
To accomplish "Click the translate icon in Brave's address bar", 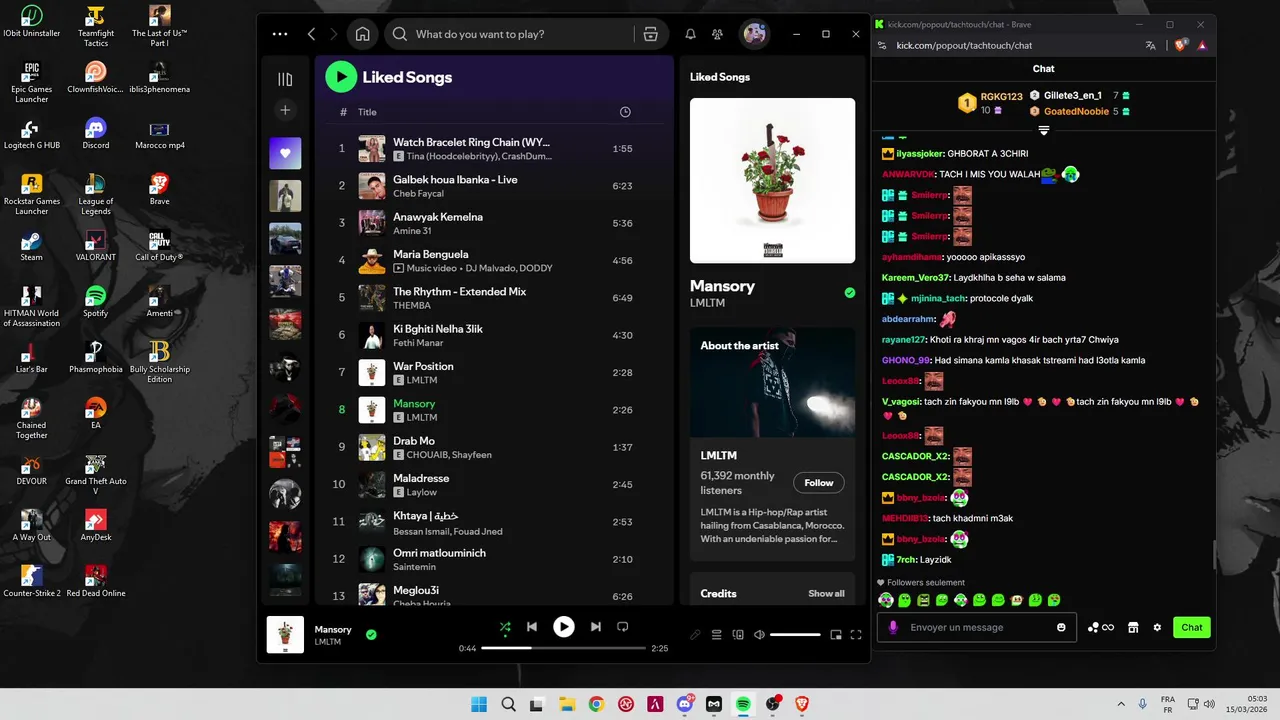I will pyautogui.click(x=1151, y=45).
